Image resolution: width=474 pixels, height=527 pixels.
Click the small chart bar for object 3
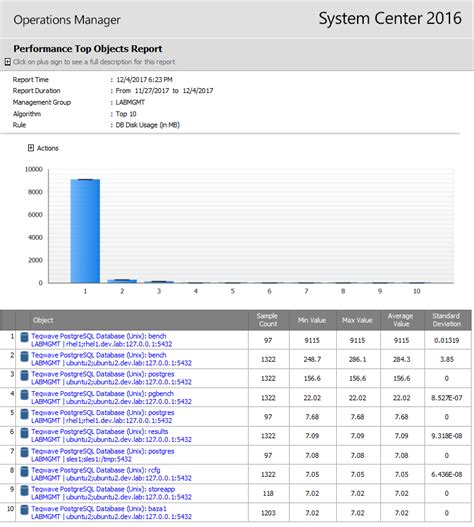159,282
